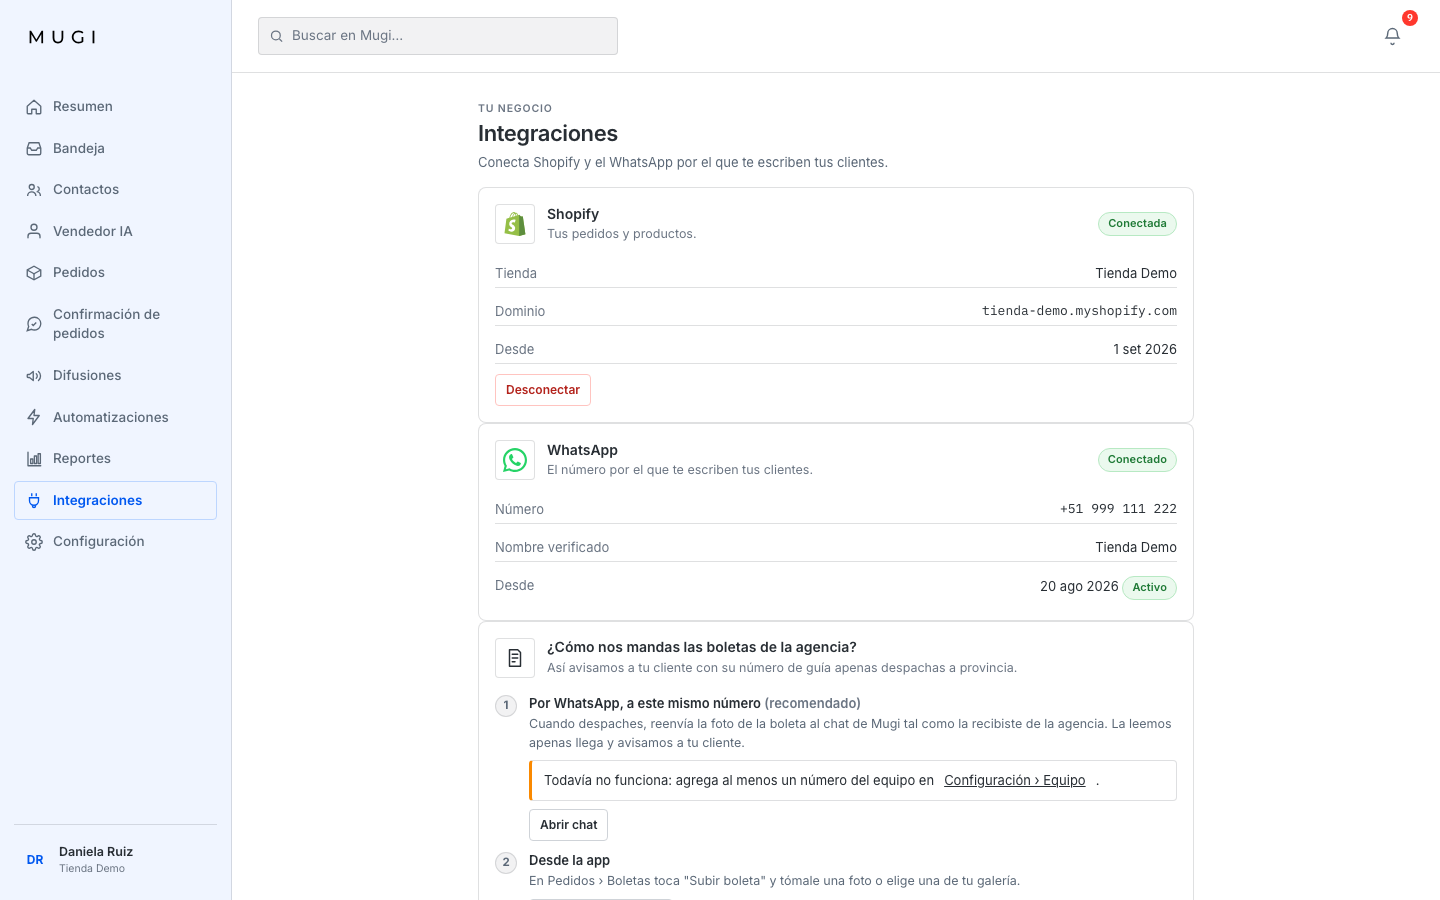The height and width of the screenshot is (900, 1440).
Task: Click the search magnifier icon
Action: [x=276, y=36]
